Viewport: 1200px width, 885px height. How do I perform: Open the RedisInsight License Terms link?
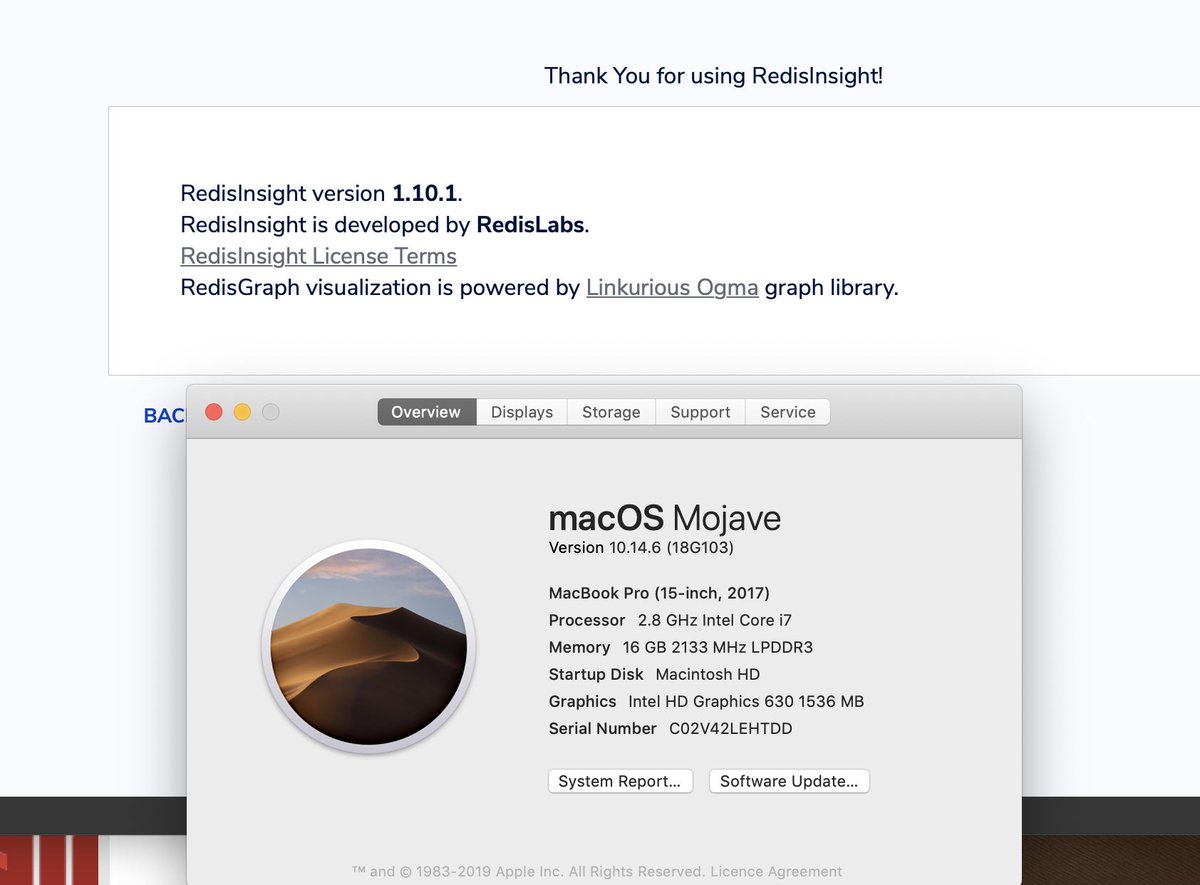tap(317, 256)
